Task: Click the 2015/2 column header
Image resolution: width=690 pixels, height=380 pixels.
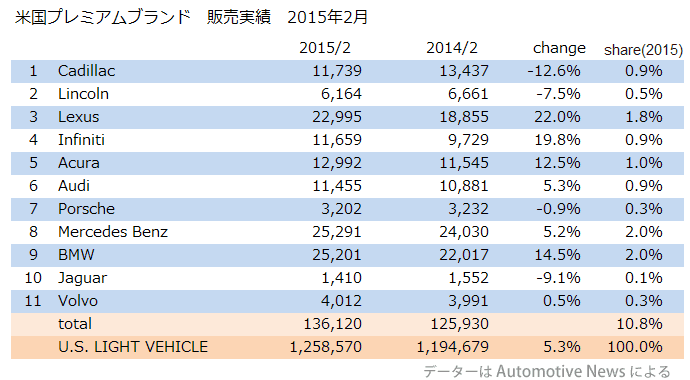Action: click(325, 48)
